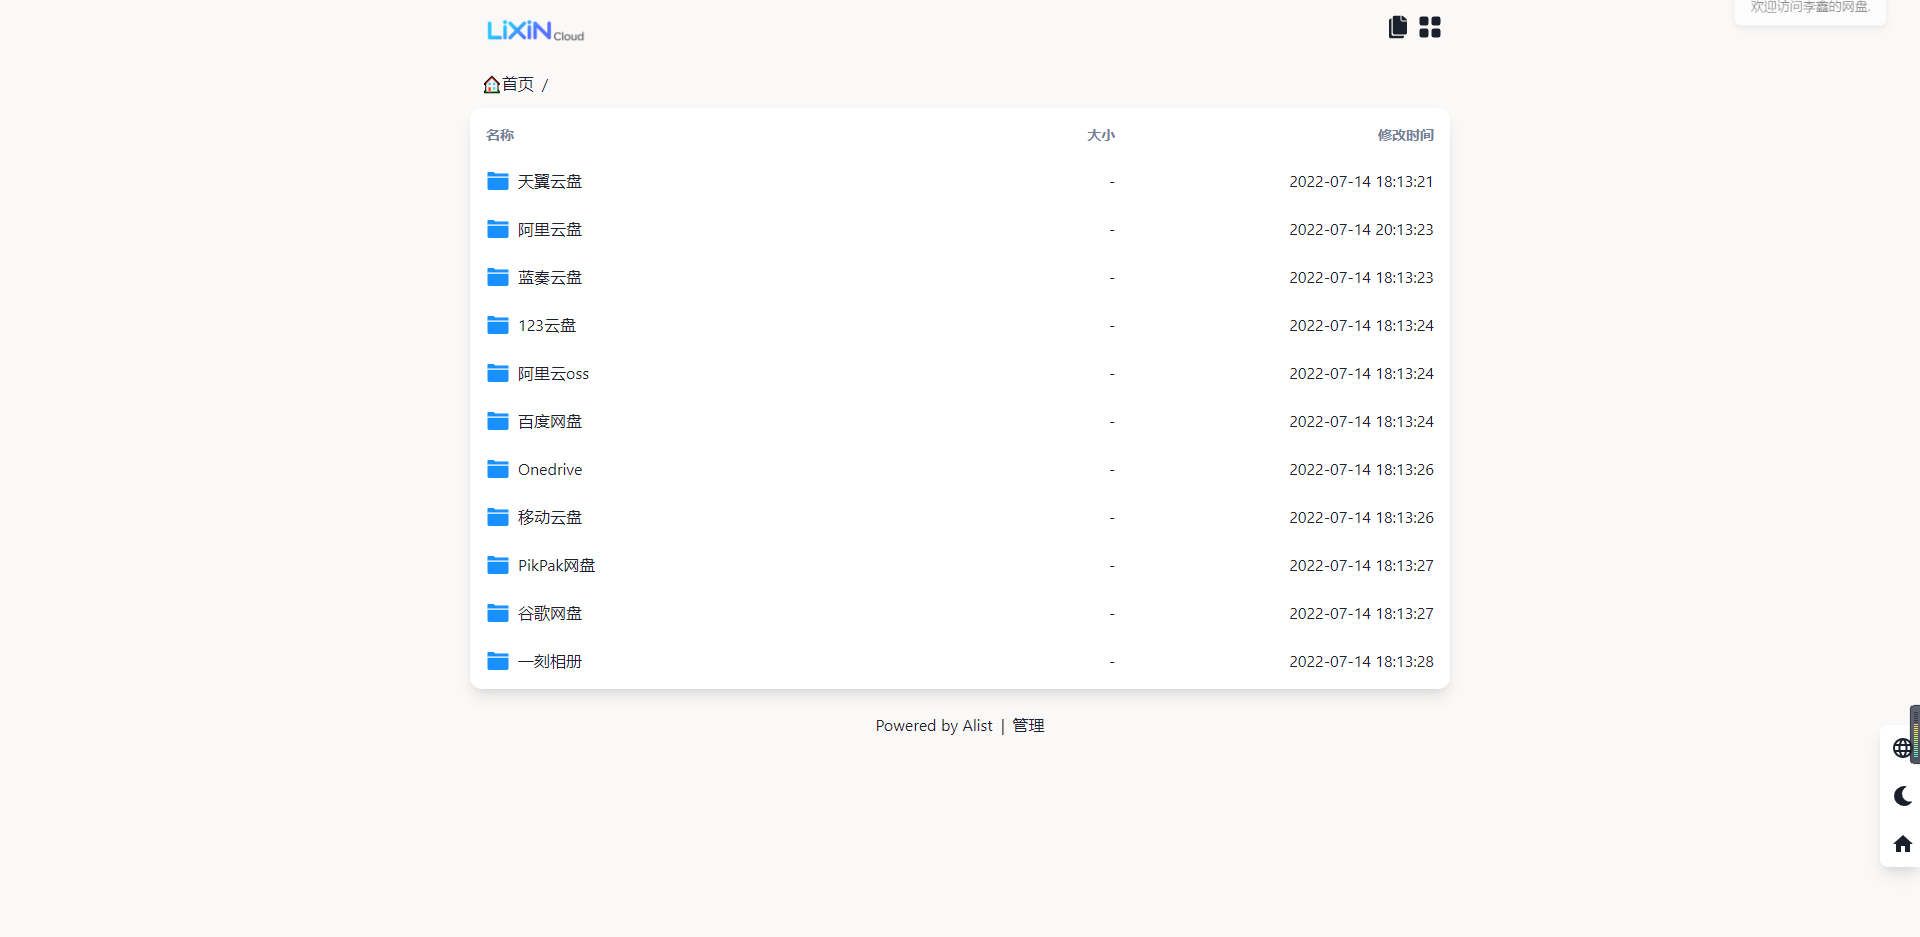Click folder icon for 阿里云盘
The width and height of the screenshot is (1920, 937).
tap(498, 229)
